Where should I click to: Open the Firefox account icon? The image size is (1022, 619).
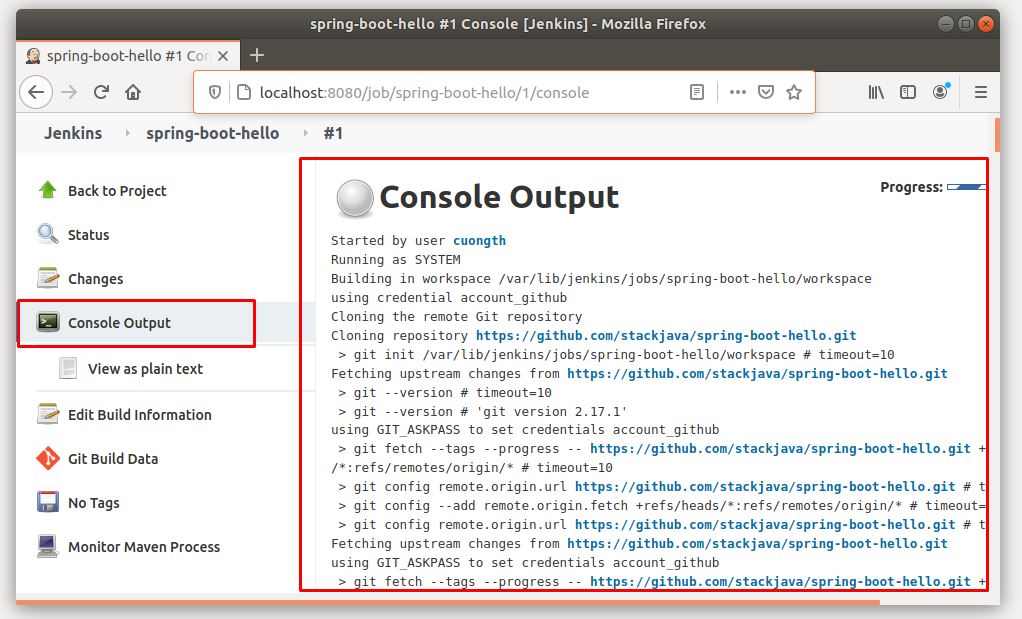point(941,92)
